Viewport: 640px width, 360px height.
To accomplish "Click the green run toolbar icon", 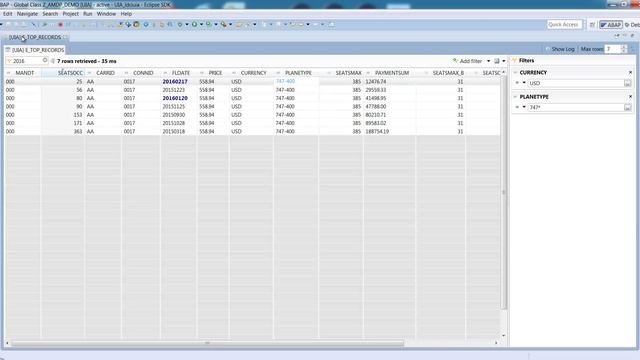I will 195,24.
